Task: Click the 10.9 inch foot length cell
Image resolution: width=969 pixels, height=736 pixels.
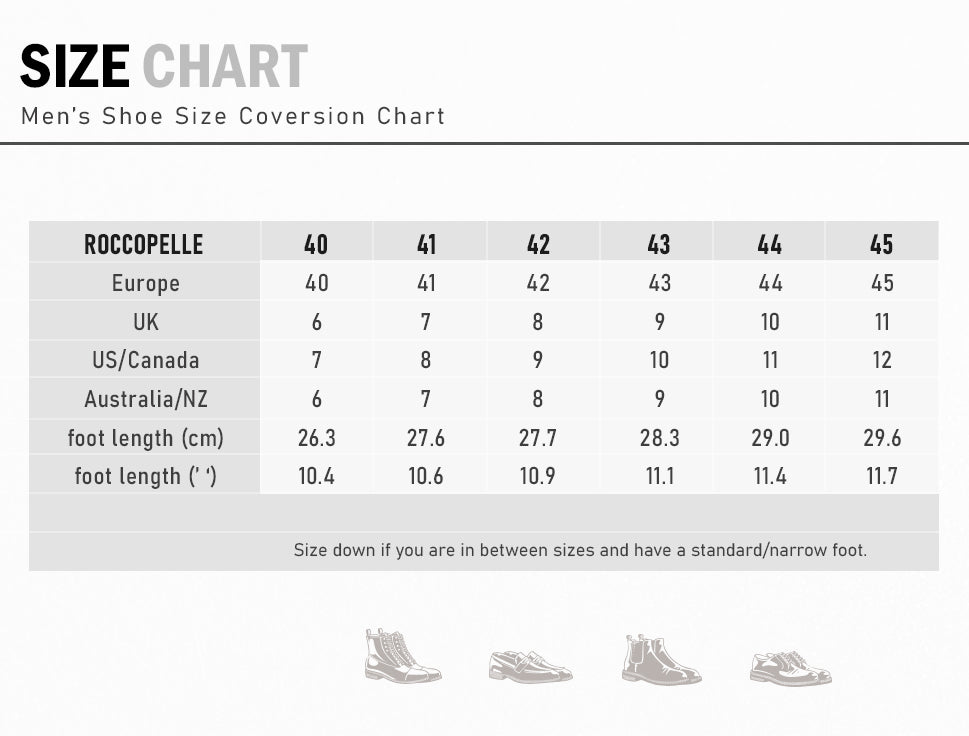Action: [x=538, y=476]
